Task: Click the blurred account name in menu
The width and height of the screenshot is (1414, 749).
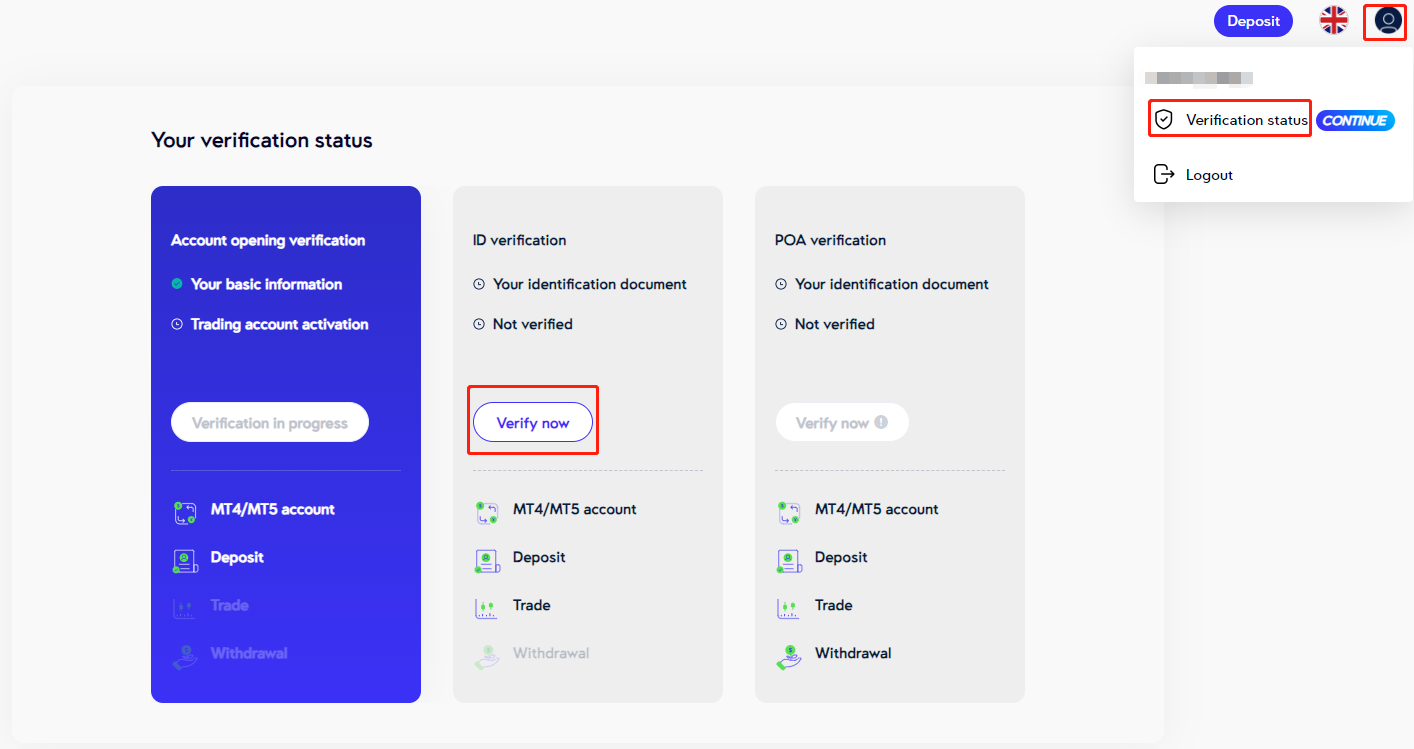Action: 1199,78
